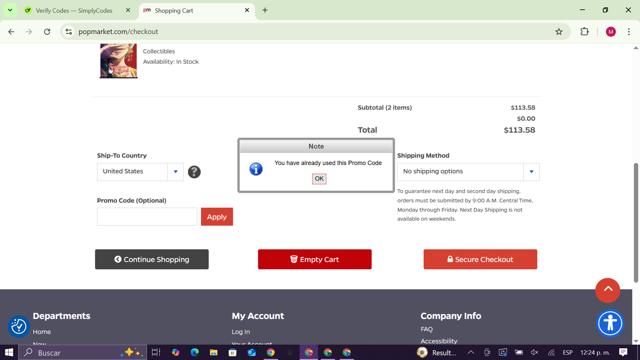640x360 pixels.
Task: Proceed to Secure Checkout
Action: pos(480,259)
